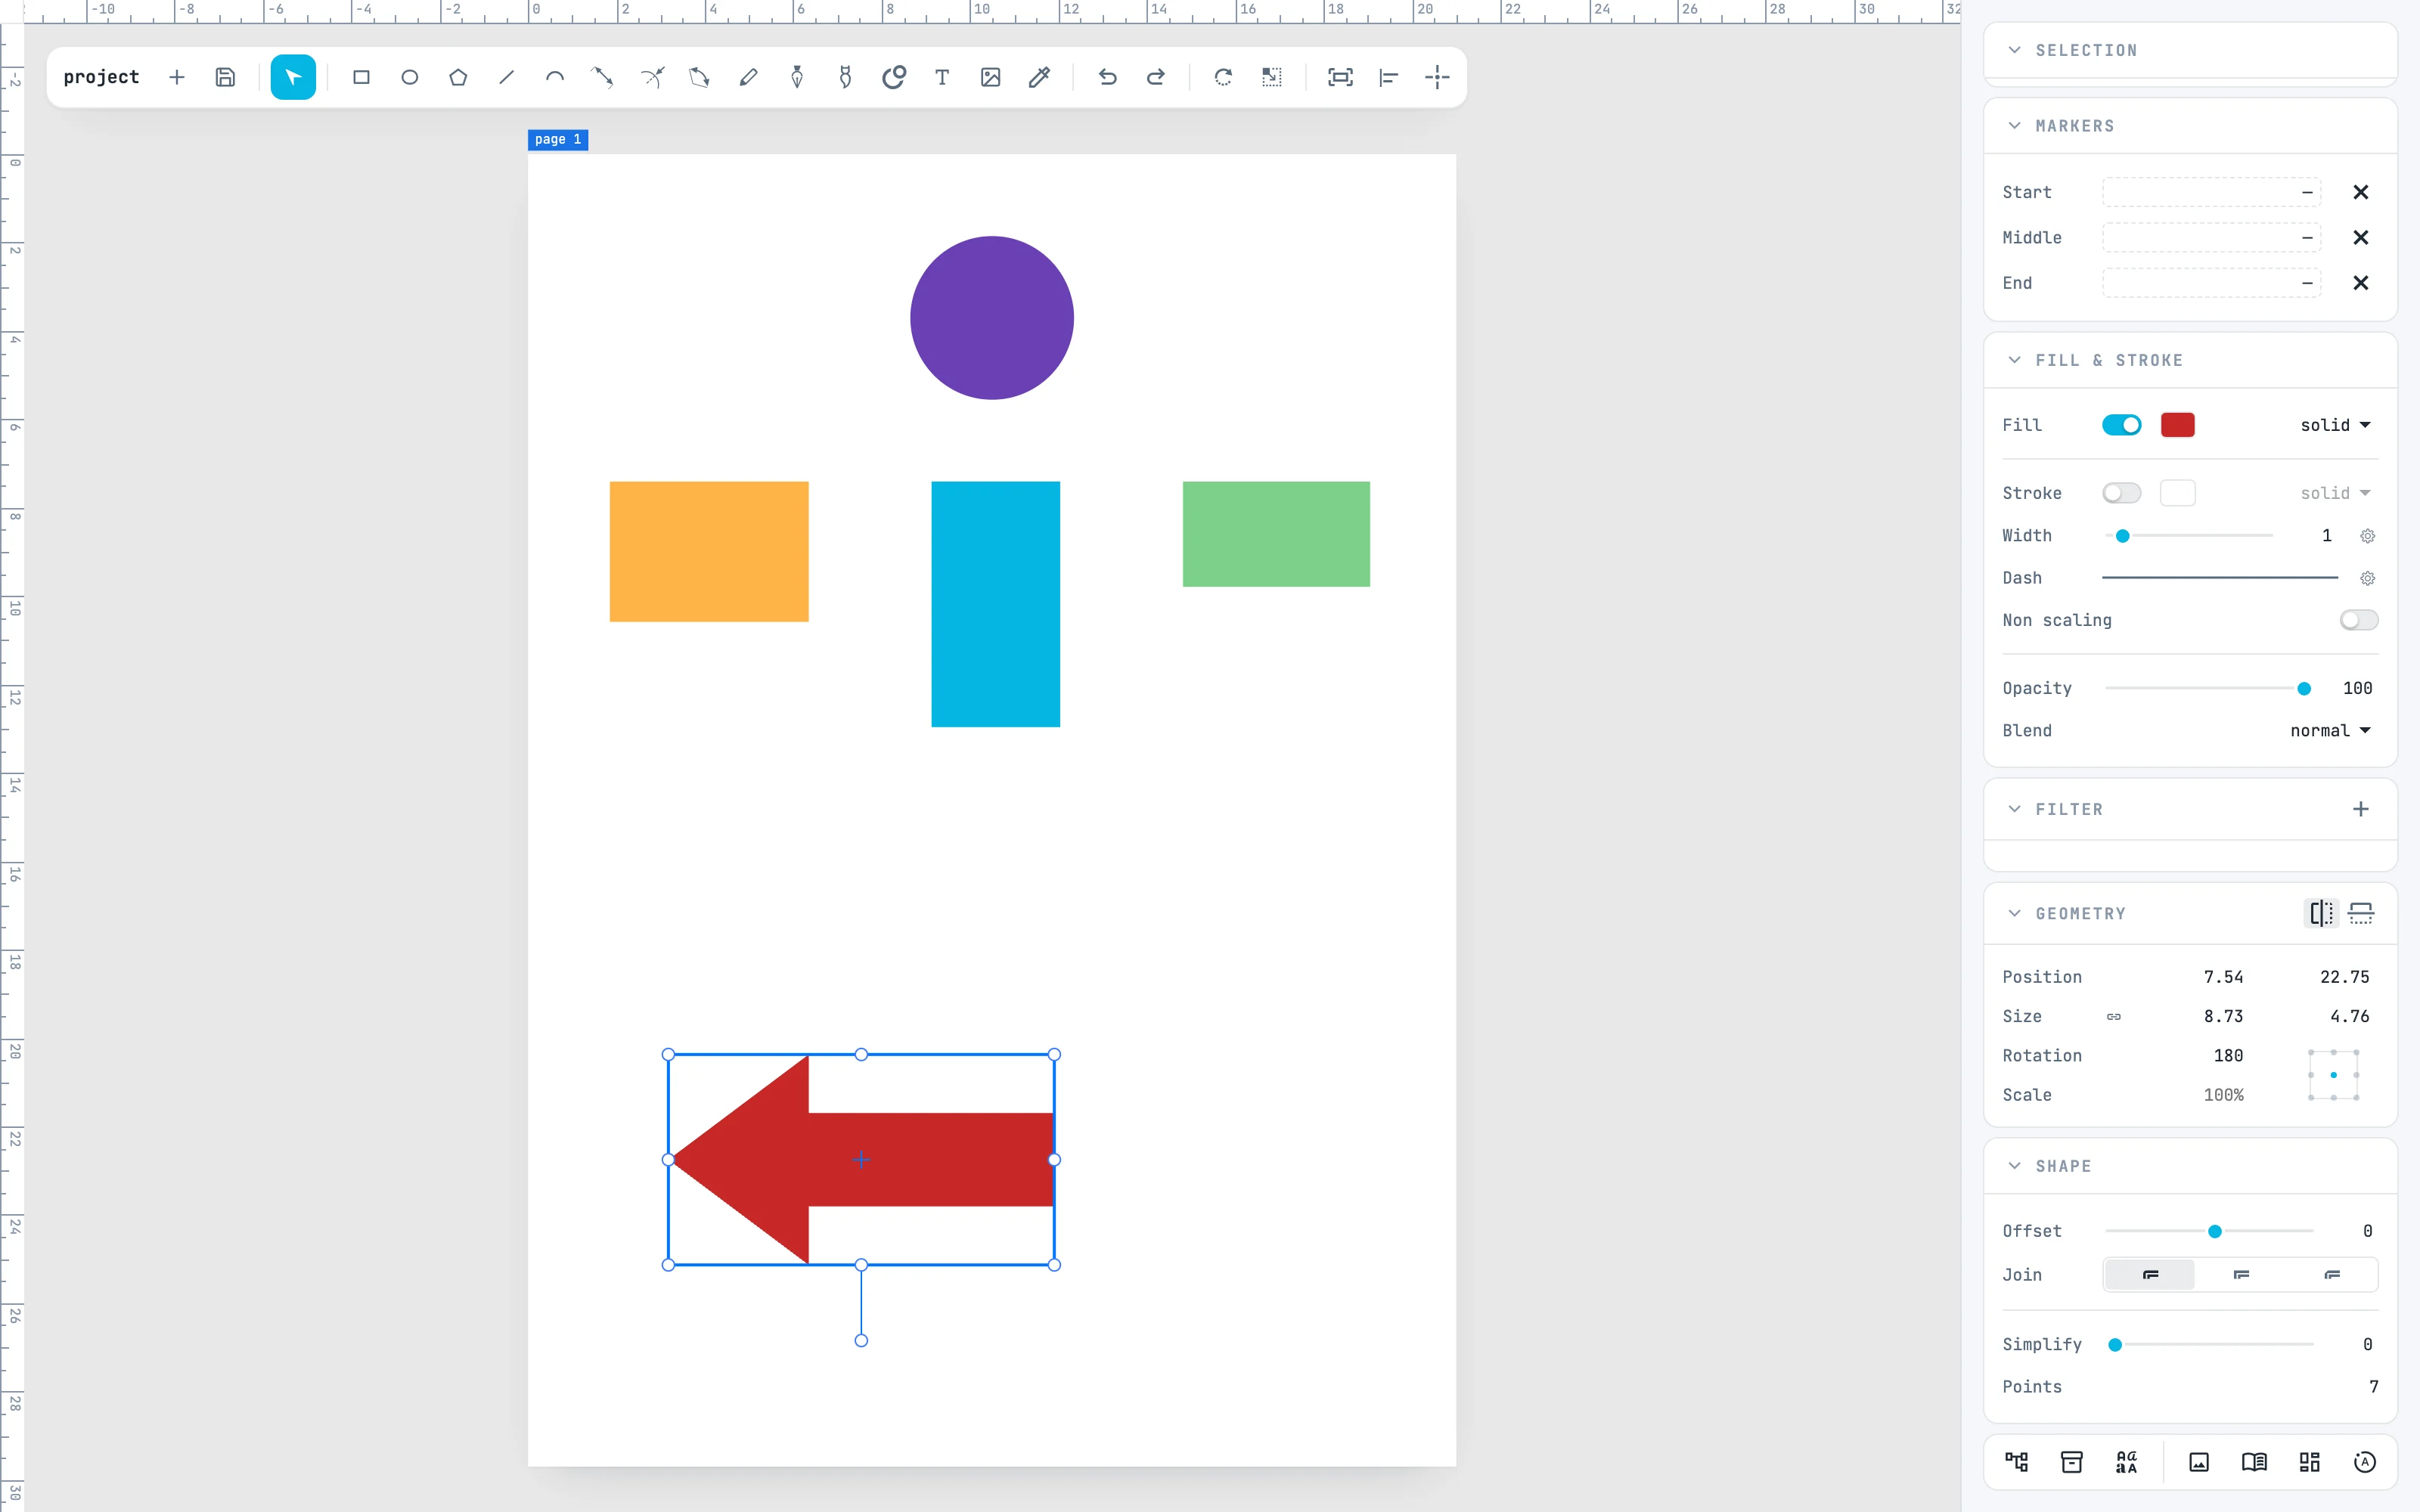Screen dimensions: 2420x1512
Task: Select the pencil drawing tool
Action: coord(748,77)
